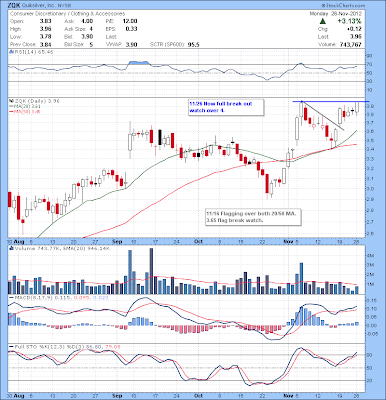Click the Ask Size value 4
This screenshot has height=400, width=386.
click(91, 29)
